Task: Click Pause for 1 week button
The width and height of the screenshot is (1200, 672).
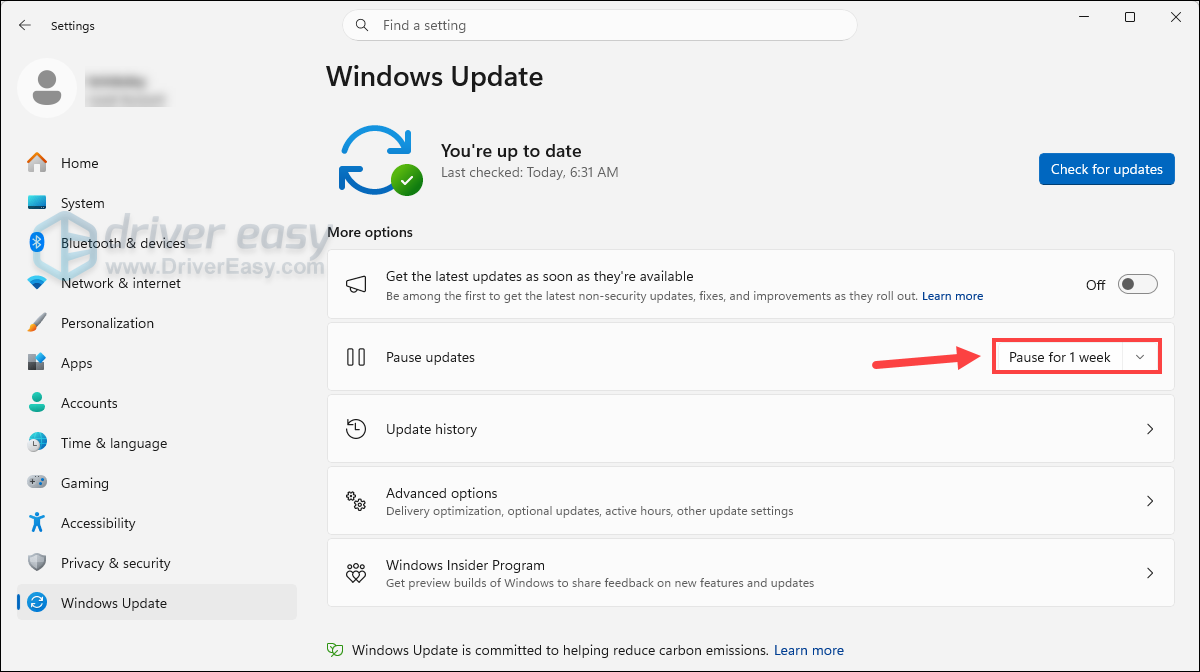Action: (x=1060, y=357)
